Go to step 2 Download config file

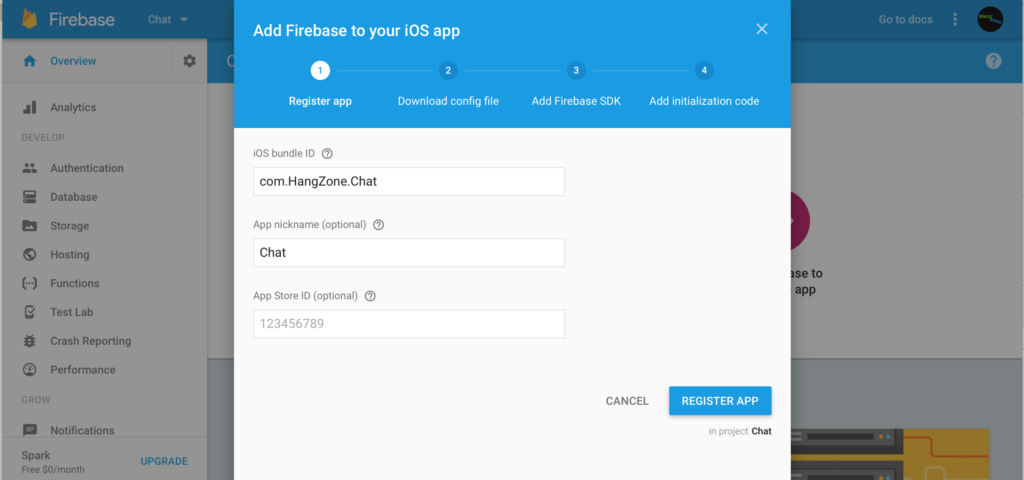[x=448, y=71]
